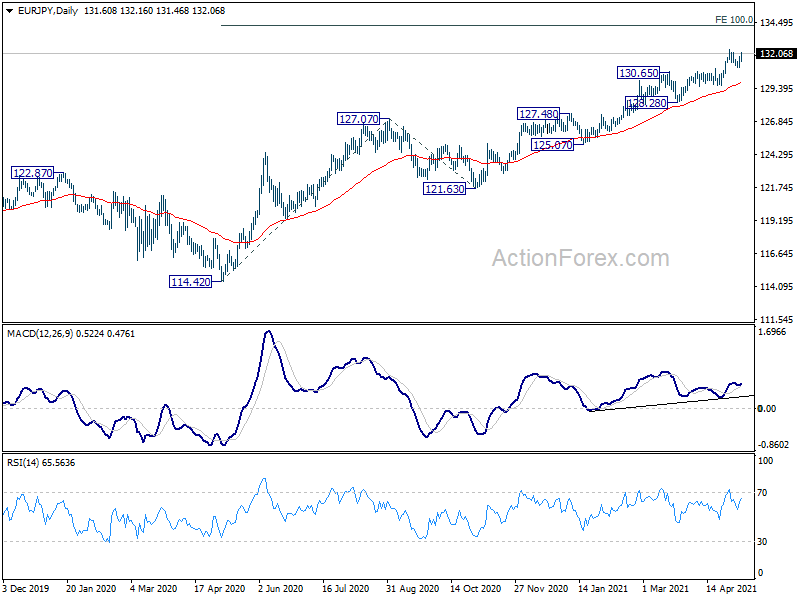Select the 125.070 price label
This screenshot has width=800, height=600.
pos(553,145)
